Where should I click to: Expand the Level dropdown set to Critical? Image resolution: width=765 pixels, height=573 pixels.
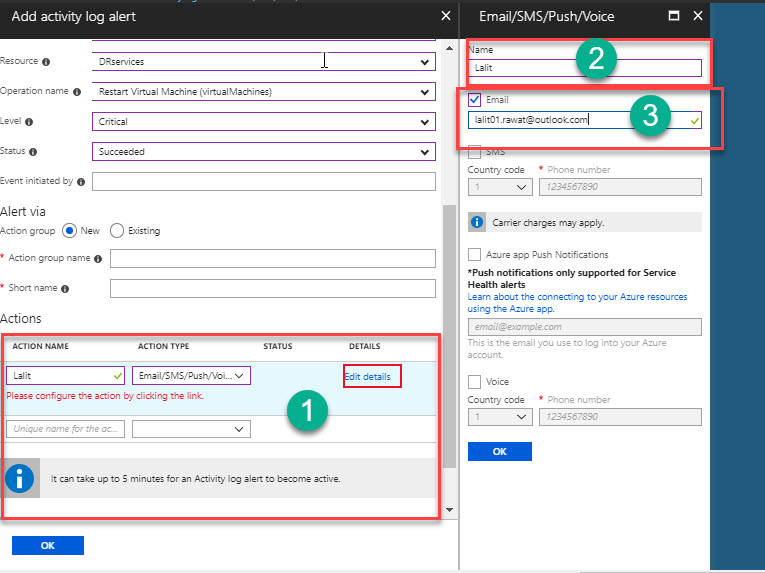click(264, 122)
